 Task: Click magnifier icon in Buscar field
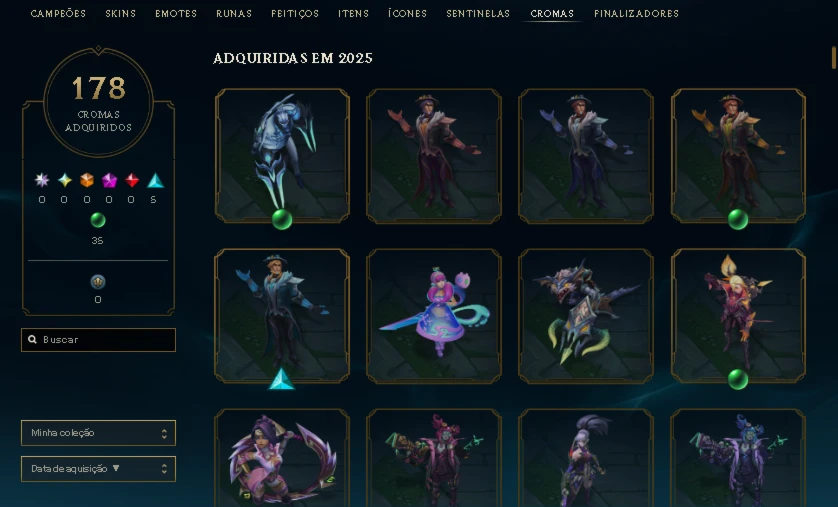pos(32,340)
